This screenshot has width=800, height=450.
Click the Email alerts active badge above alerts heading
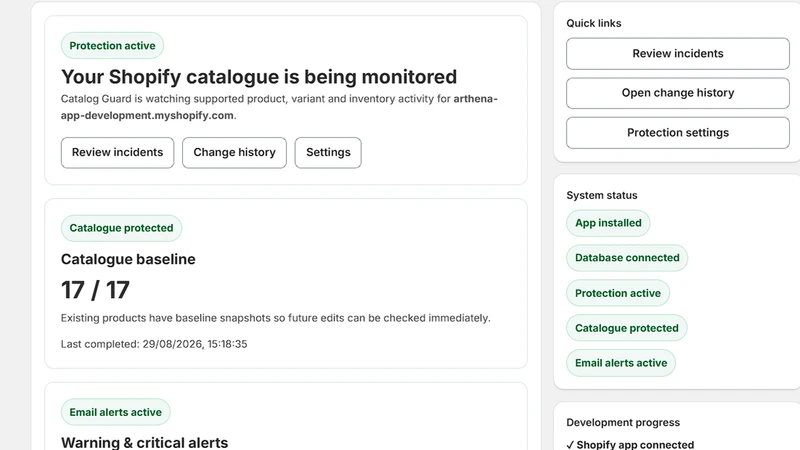(116, 412)
